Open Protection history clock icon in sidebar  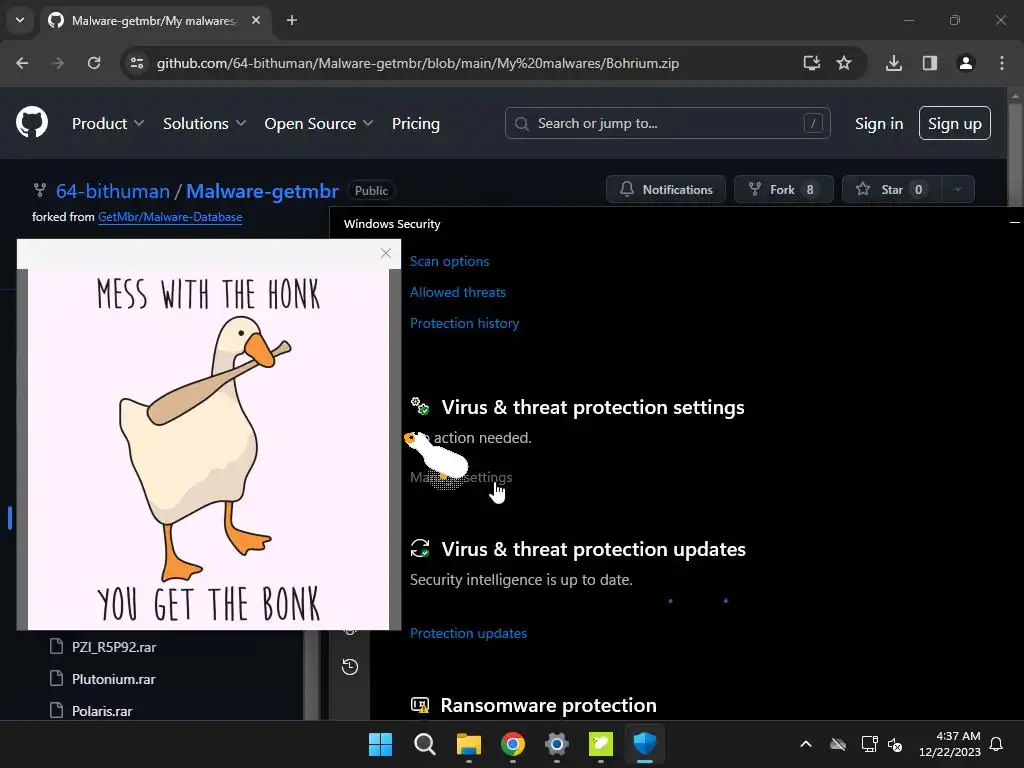point(350,666)
